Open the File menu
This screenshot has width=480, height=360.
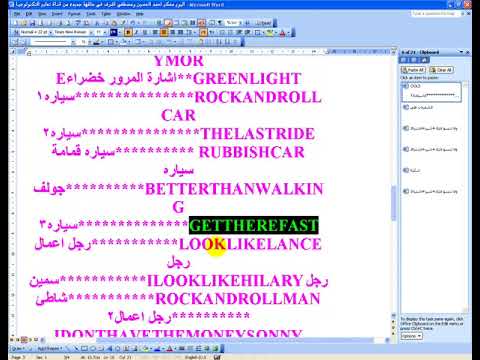(17, 14)
